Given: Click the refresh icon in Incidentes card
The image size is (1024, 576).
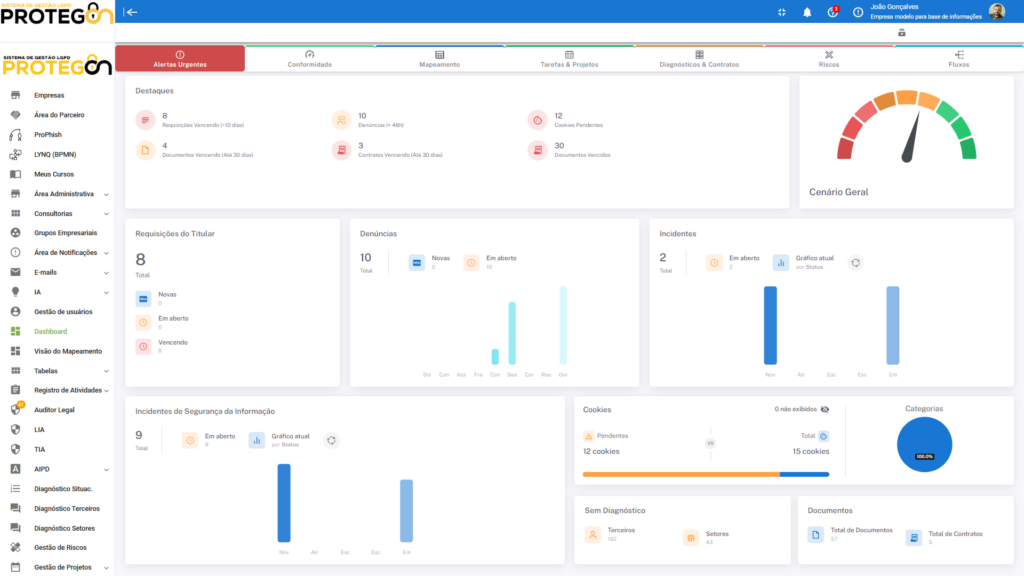Looking at the screenshot, I should click(855, 263).
